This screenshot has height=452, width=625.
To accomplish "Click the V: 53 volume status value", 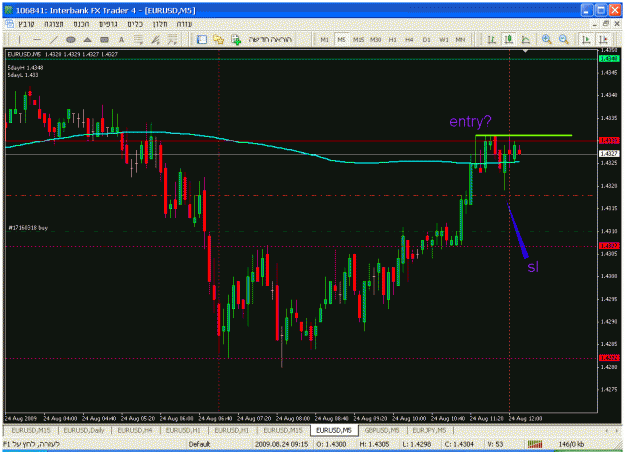I will [495, 444].
